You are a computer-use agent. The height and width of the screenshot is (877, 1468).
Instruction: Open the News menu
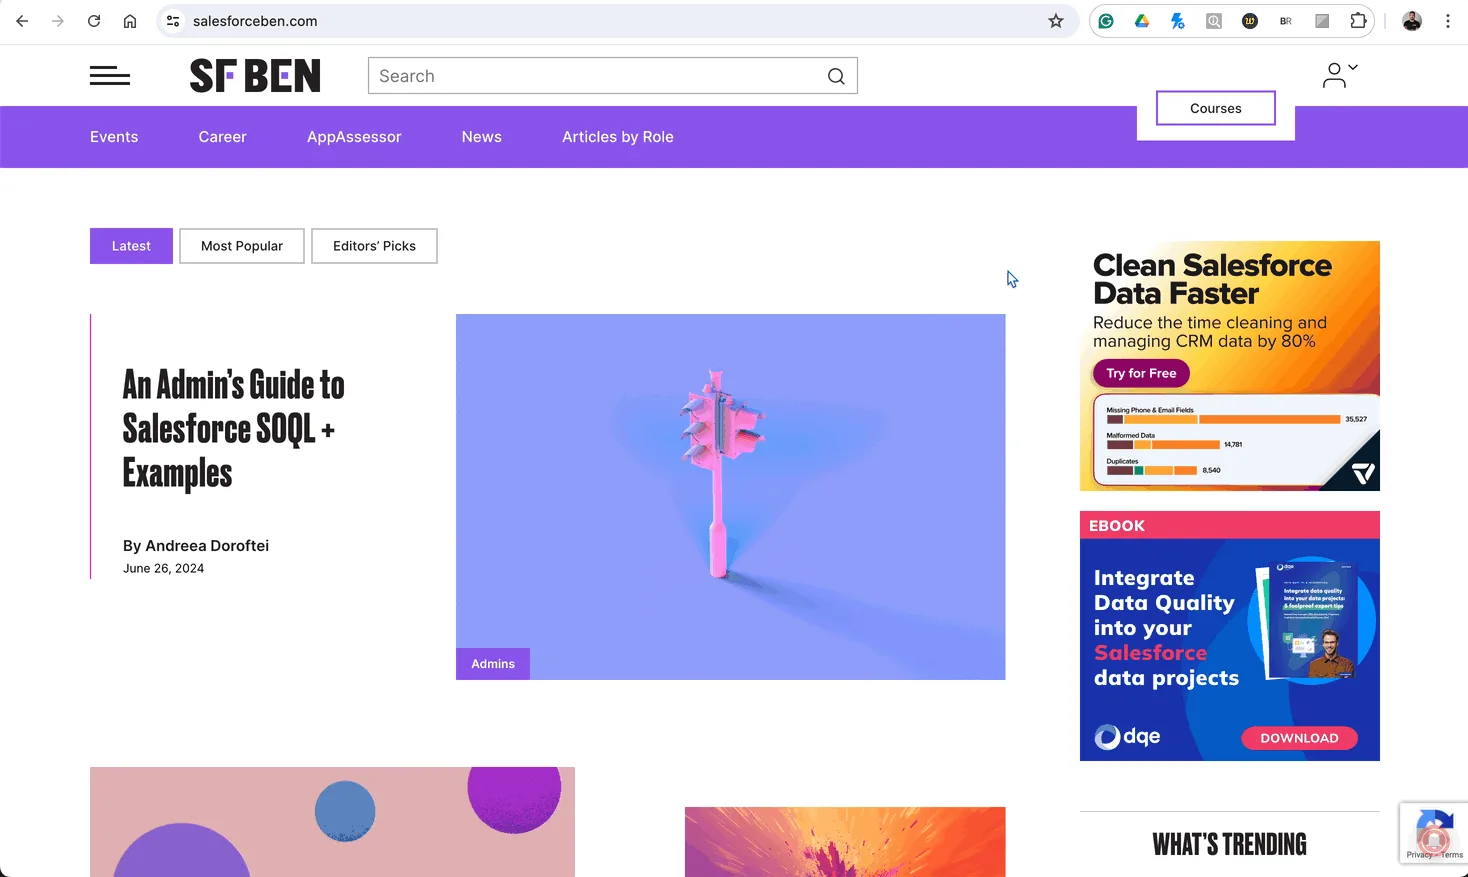[x=482, y=137]
